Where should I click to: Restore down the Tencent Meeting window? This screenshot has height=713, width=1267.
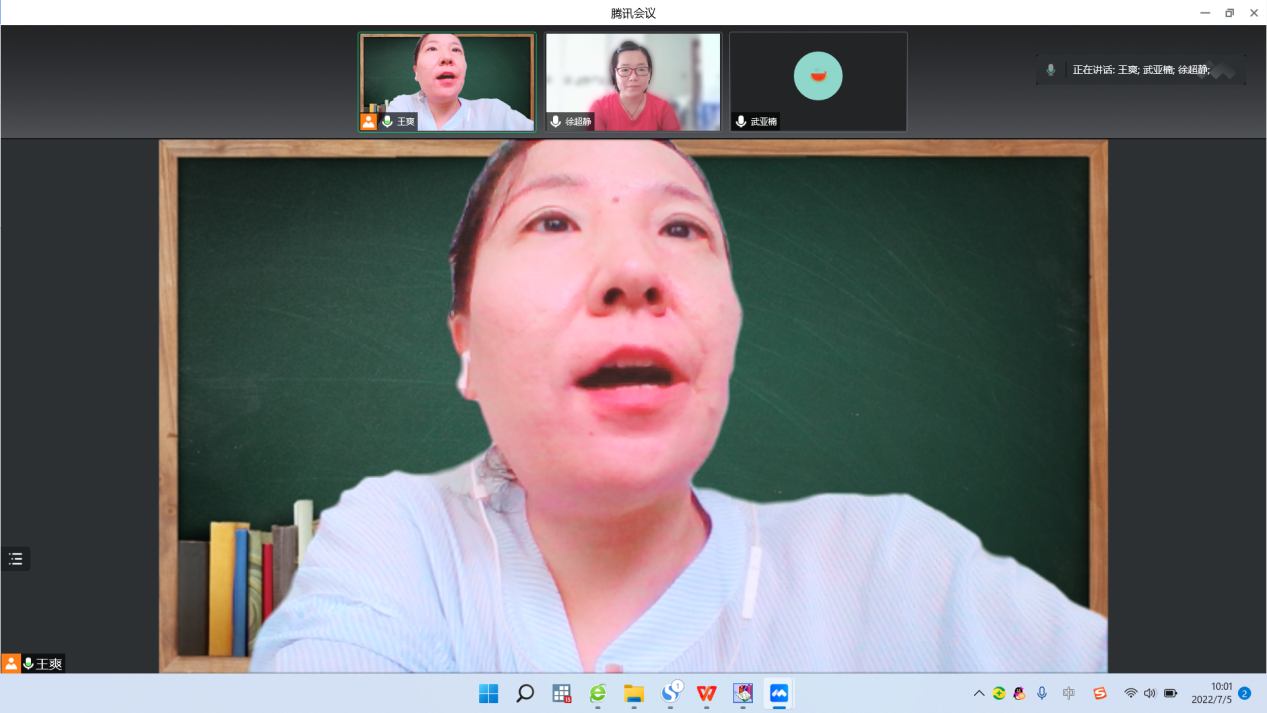(x=1229, y=13)
